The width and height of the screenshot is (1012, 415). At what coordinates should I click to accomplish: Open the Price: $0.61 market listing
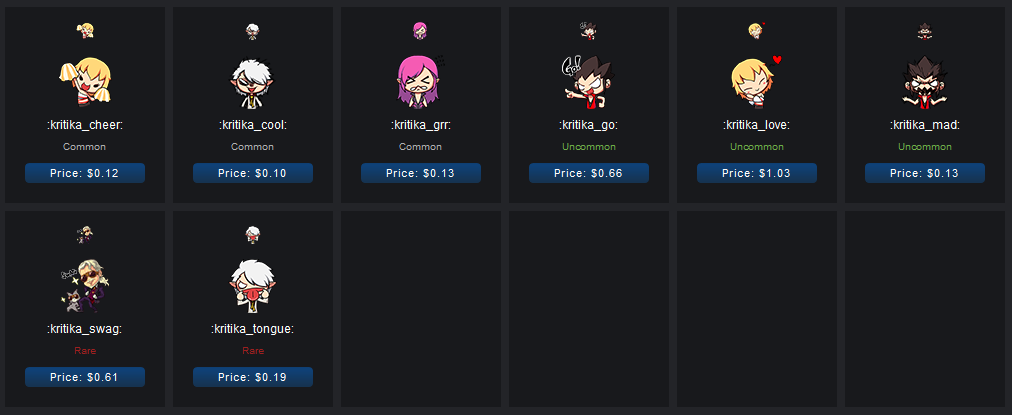(85, 377)
